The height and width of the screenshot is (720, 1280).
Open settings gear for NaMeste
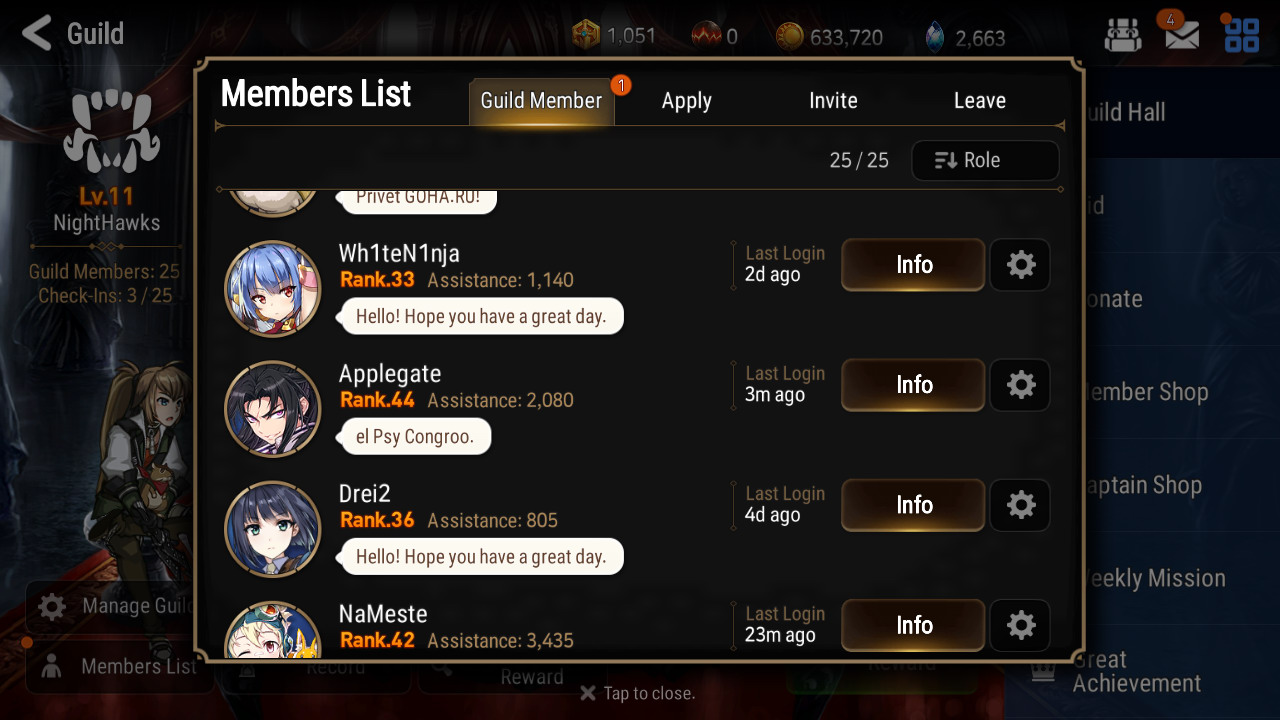tap(1020, 625)
